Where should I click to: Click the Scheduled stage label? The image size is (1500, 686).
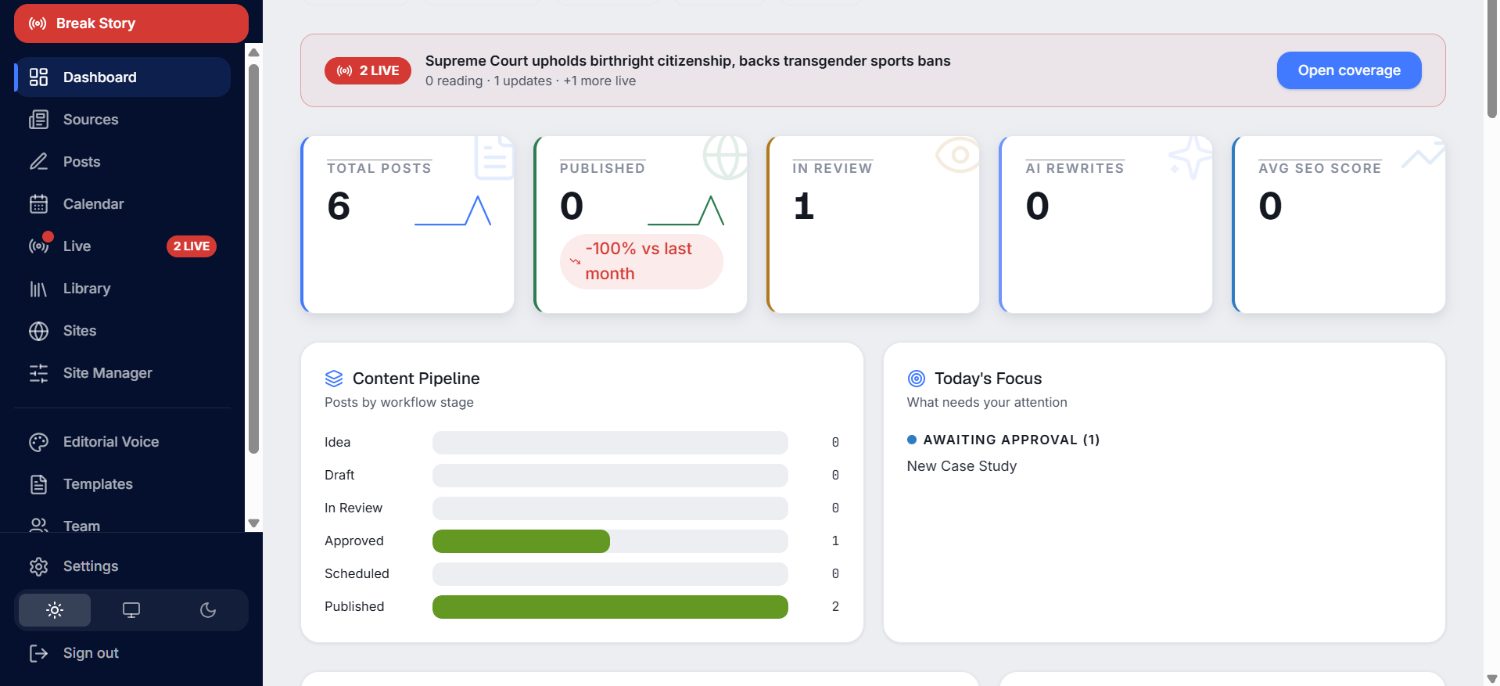tap(357, 574)
